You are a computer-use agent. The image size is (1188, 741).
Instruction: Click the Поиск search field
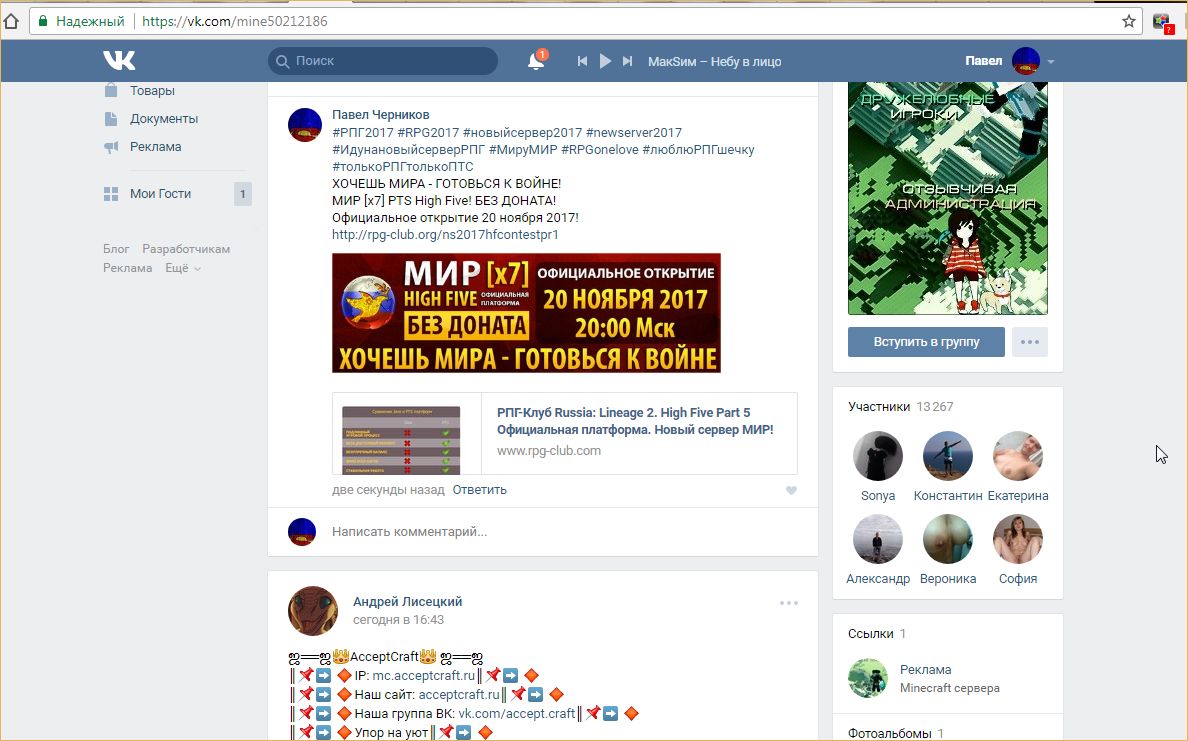pyautogui.click(x=383, y=61)
